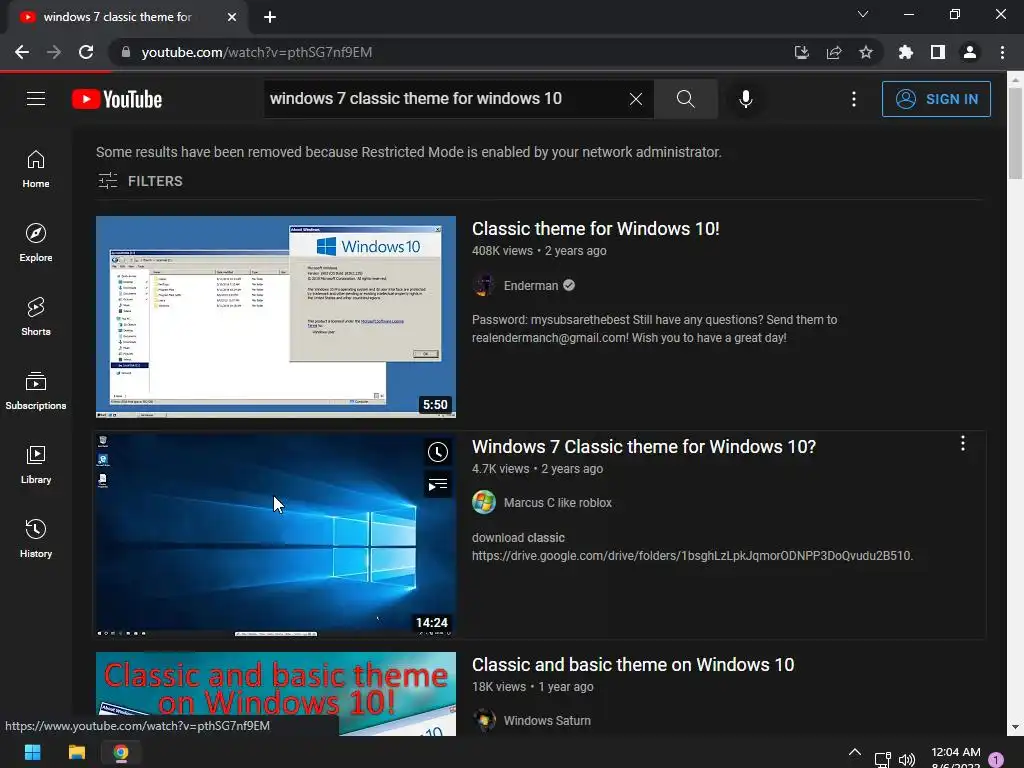Open a new browser tab

(270, 17)
